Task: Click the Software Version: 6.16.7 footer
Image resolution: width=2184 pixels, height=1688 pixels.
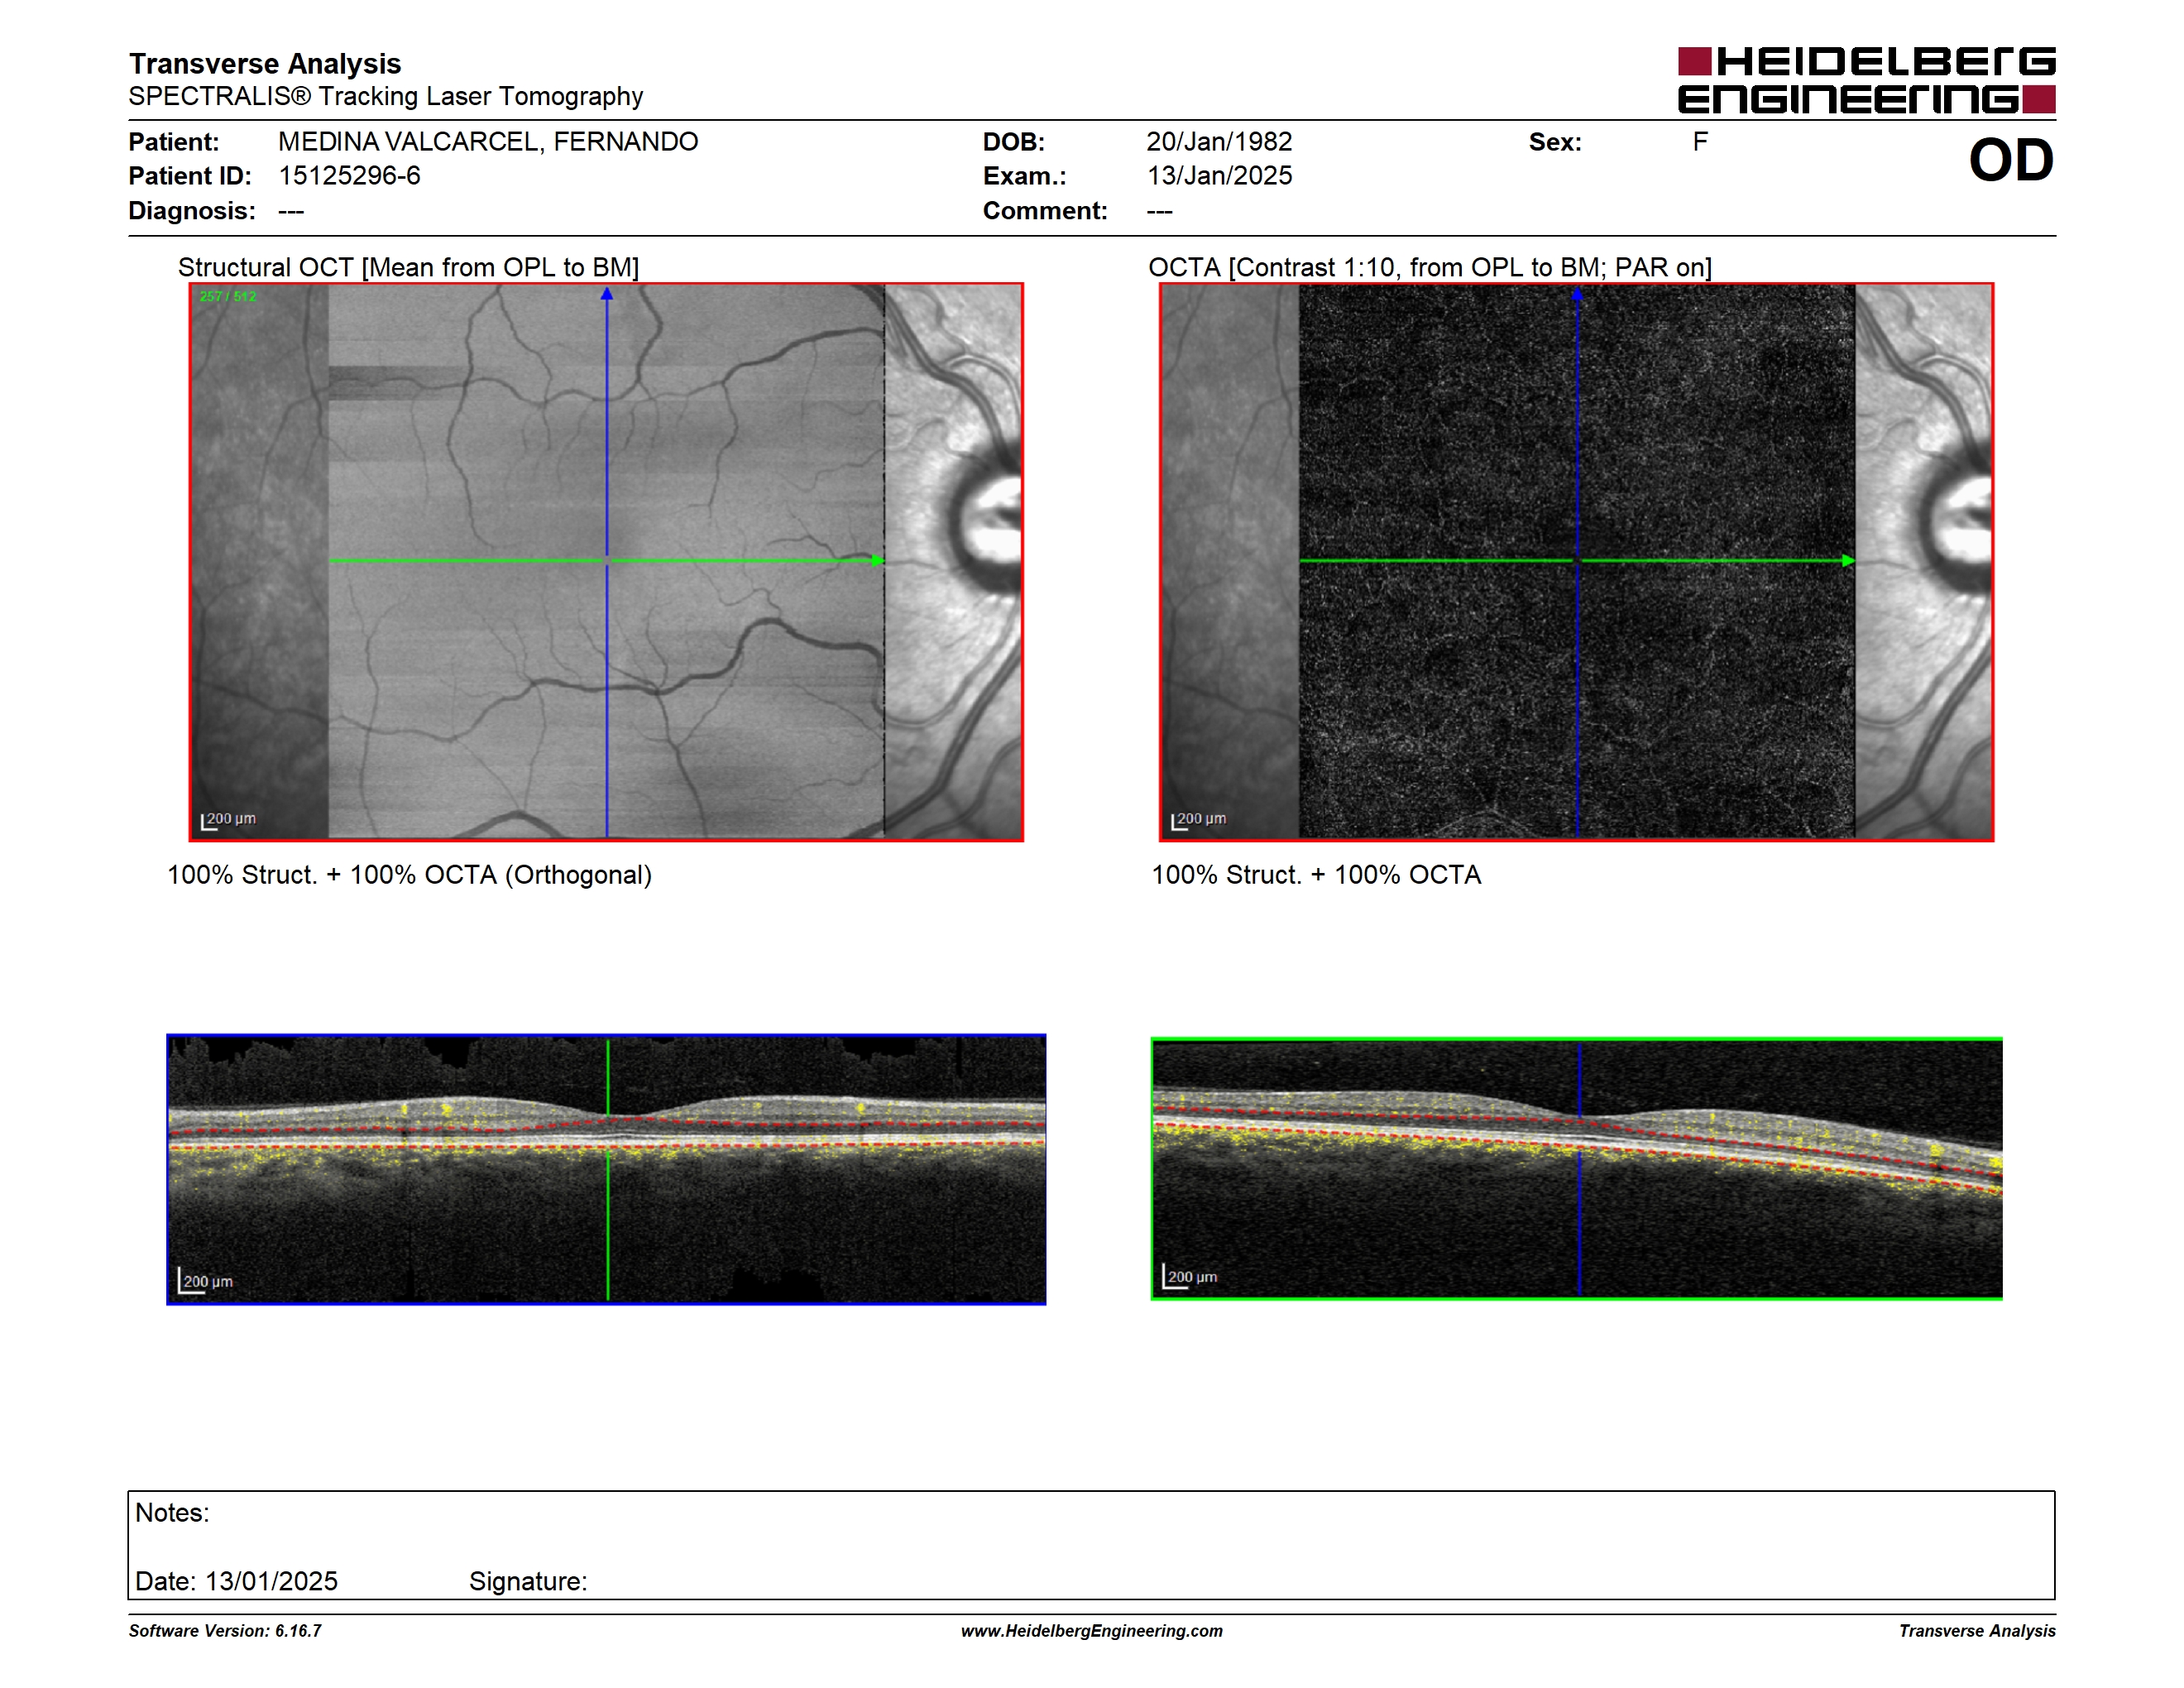Action: pos(225,1631)
